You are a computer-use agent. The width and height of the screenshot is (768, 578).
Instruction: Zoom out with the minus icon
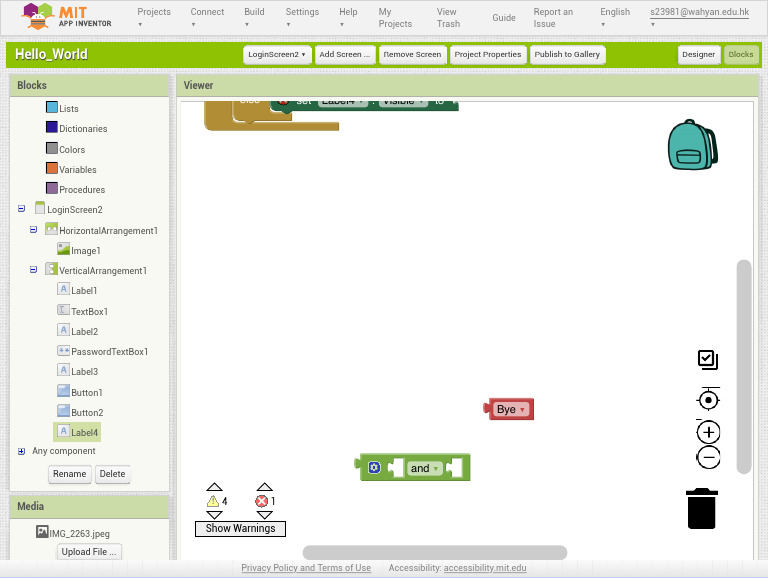(708, 458)
